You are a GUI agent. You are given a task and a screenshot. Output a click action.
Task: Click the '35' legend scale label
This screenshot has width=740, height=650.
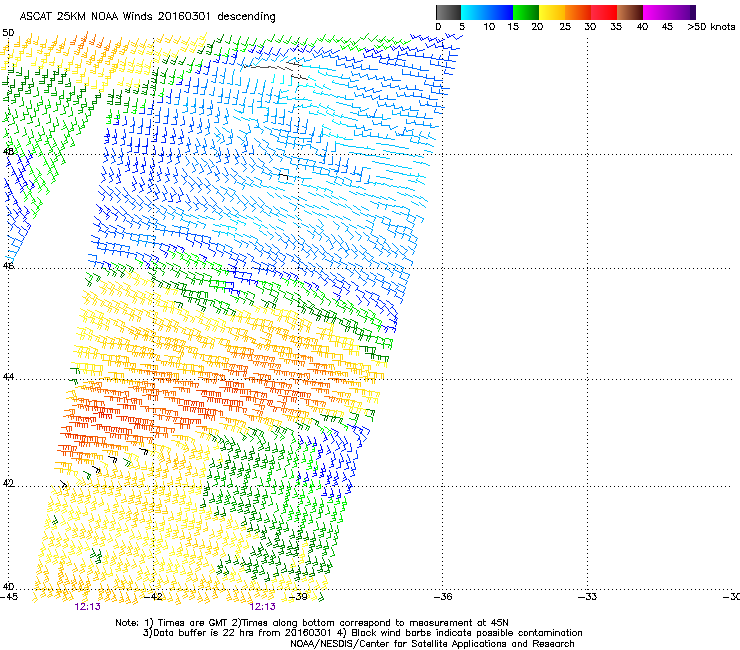pyautogui.click(x=616, y=27)
